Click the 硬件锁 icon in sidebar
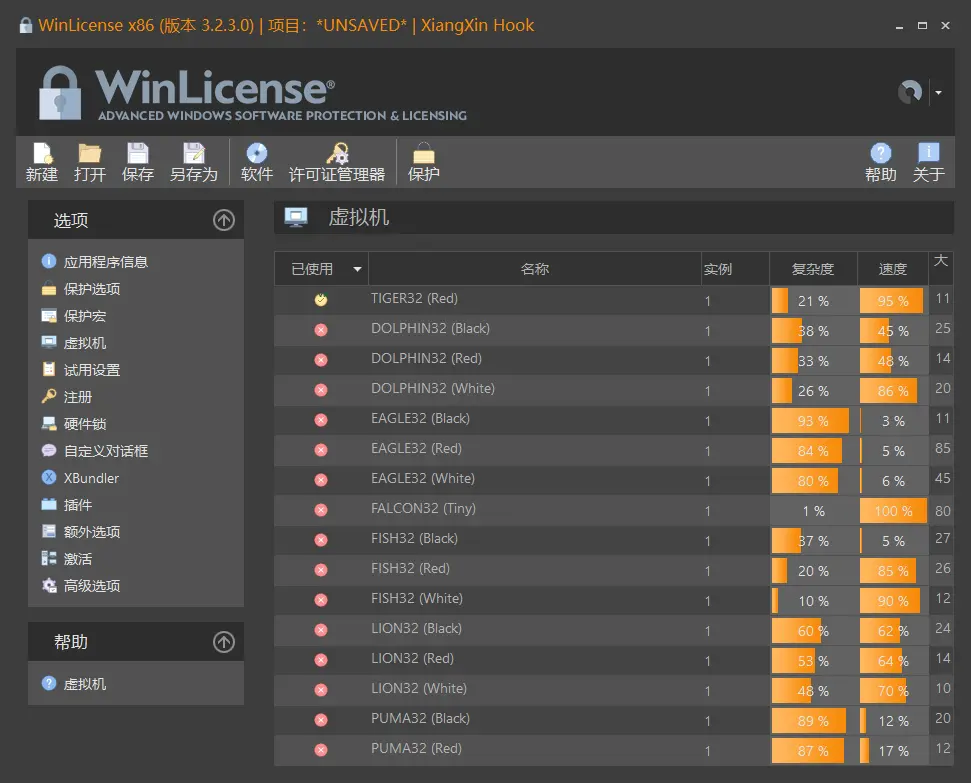Viewport: 971px width, 783px height. (49, 423)
